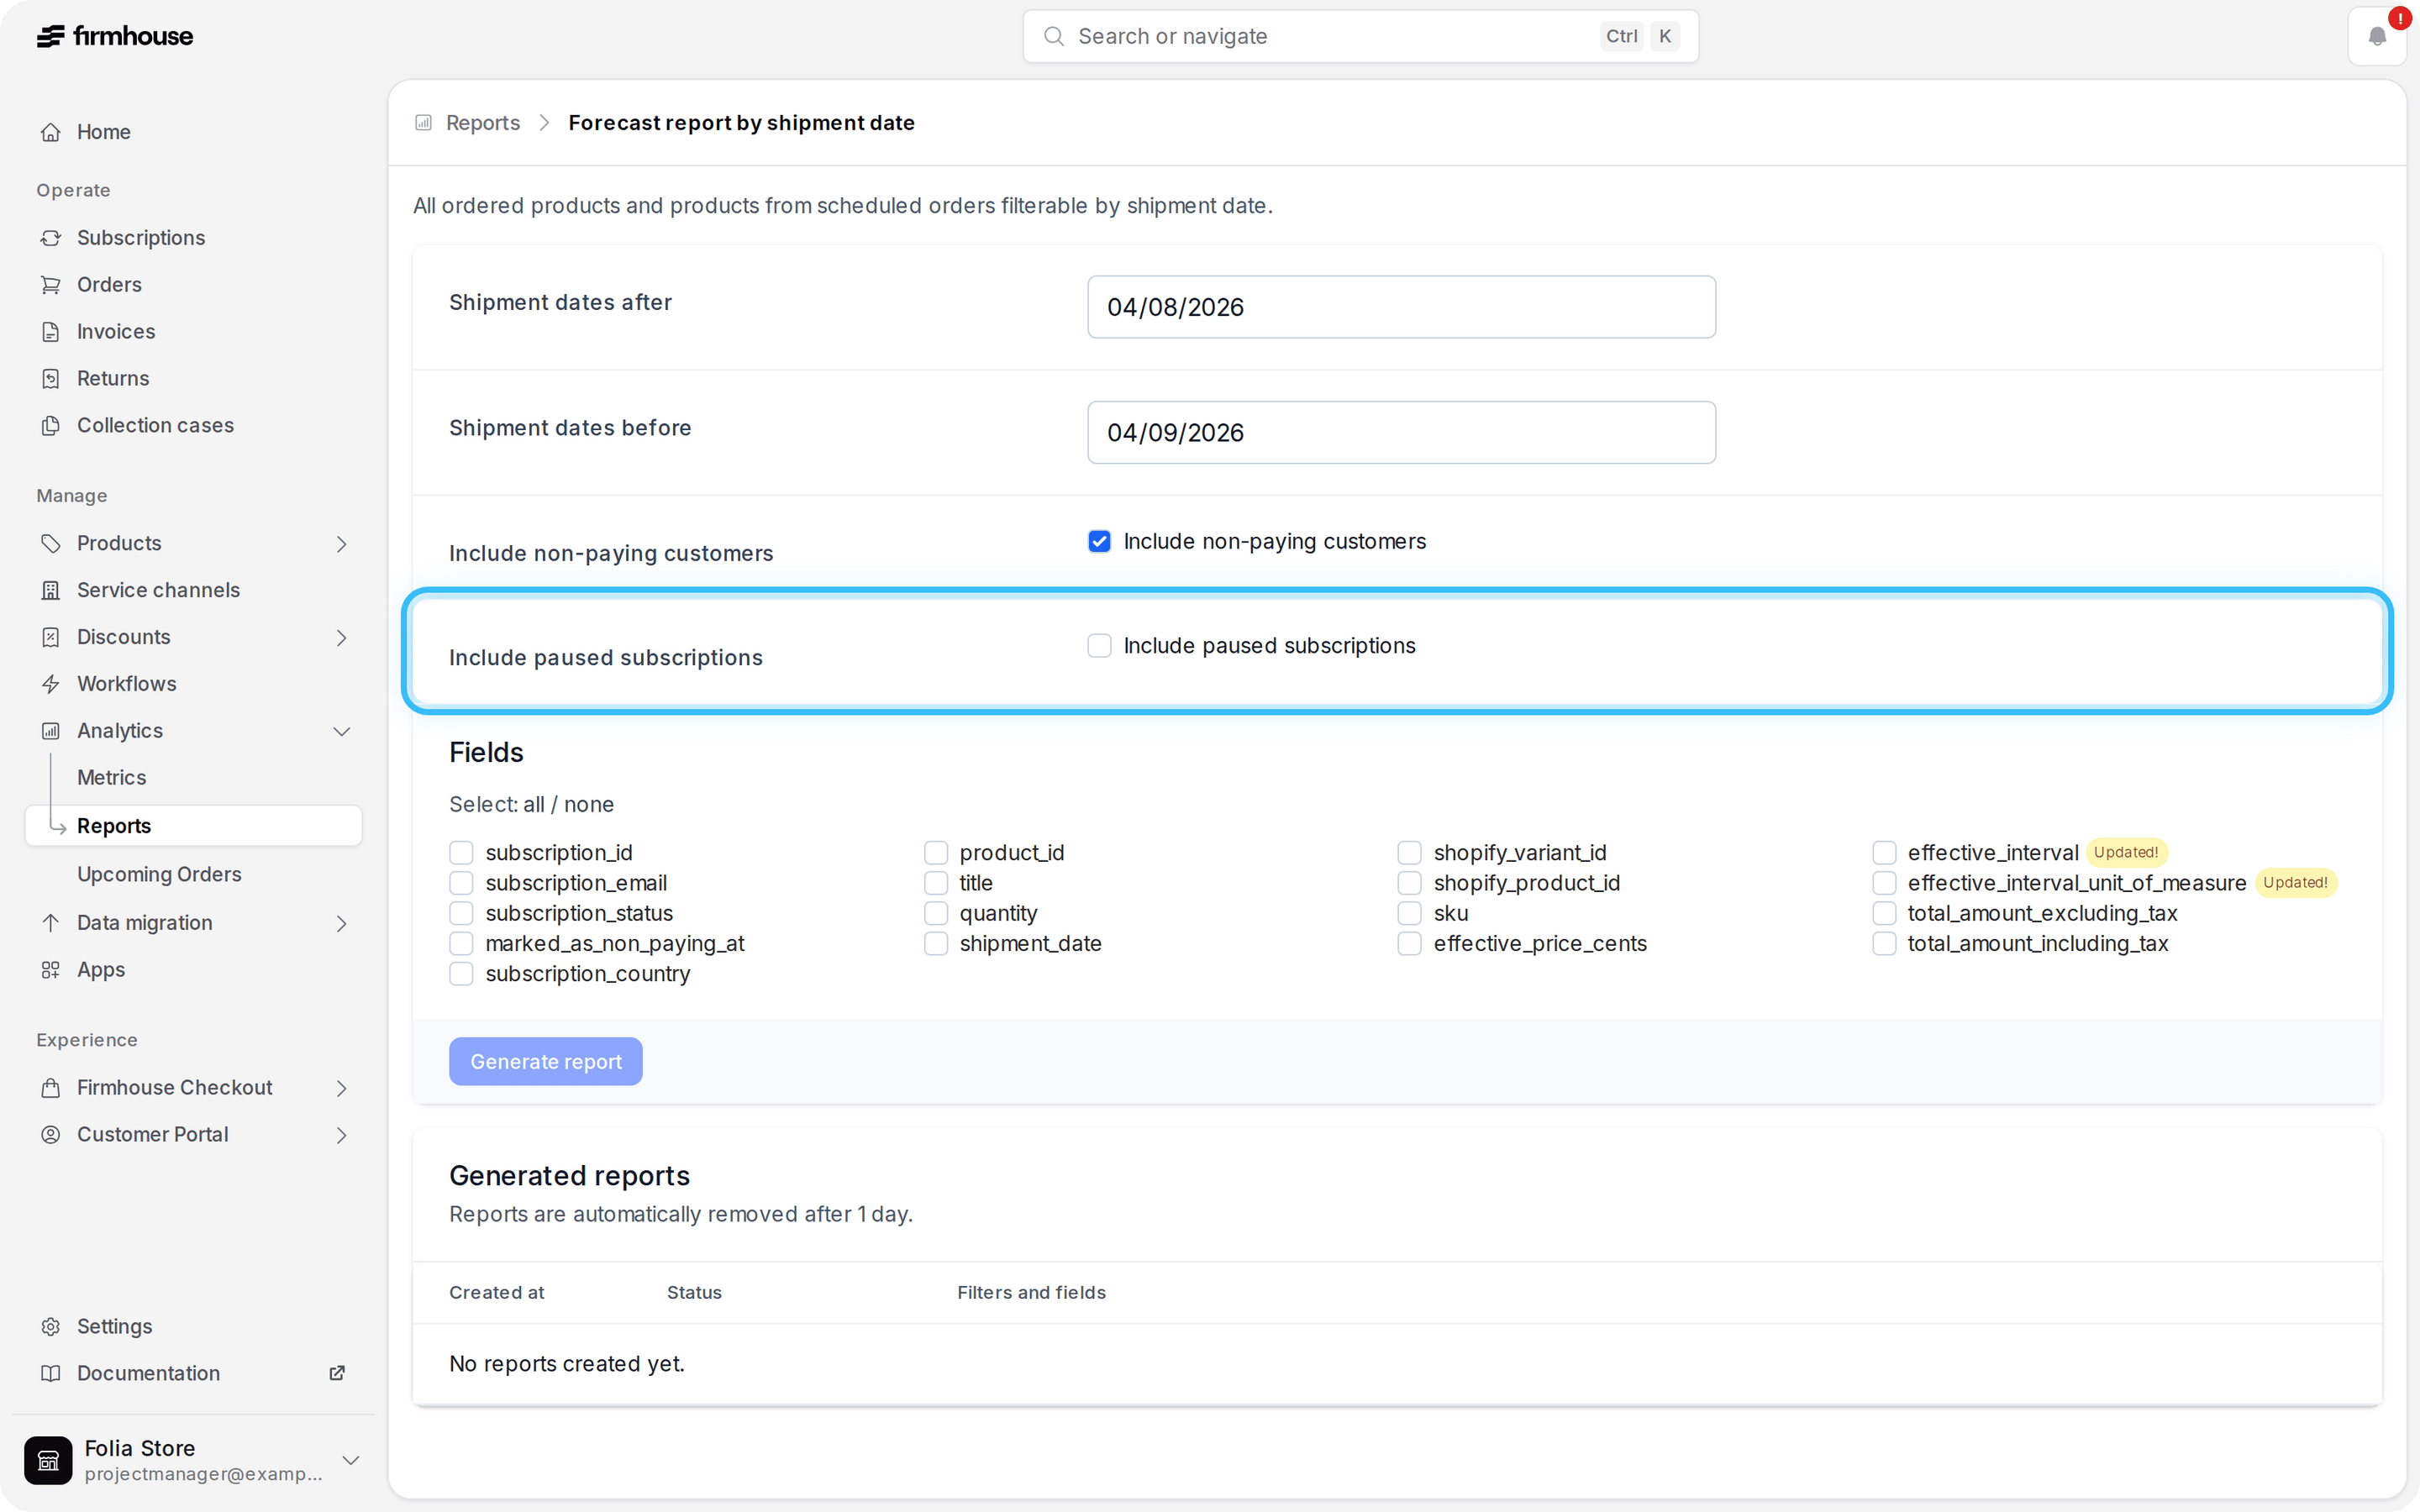Click the Collection cases icon

(50, 426)
